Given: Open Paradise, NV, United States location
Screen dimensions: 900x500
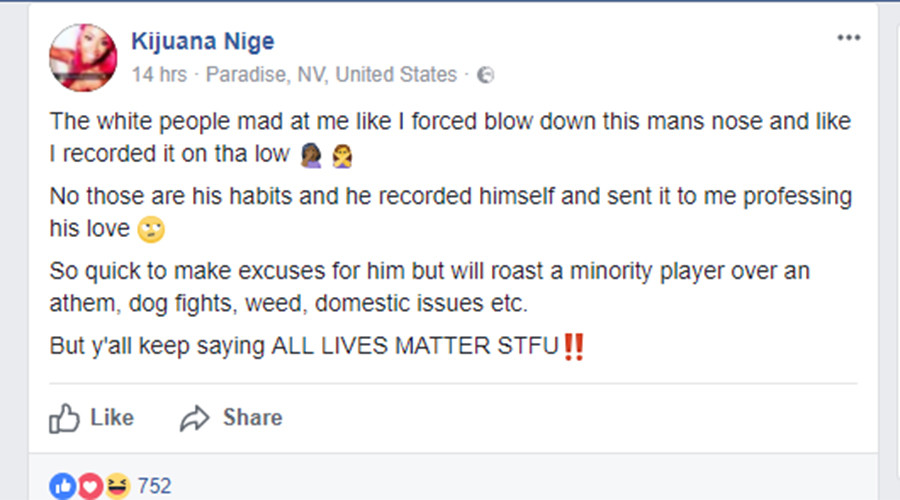Looking at the screenshot, I should click(331, 75).
